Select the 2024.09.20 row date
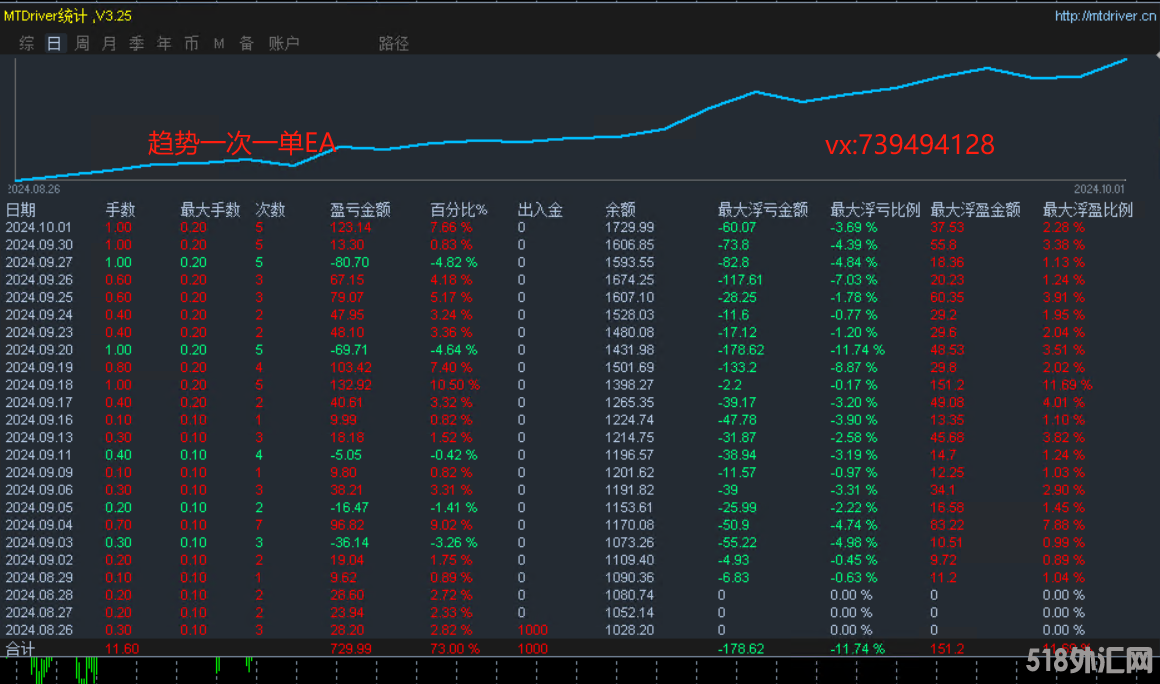1160x684 pixels. point(39,350)
